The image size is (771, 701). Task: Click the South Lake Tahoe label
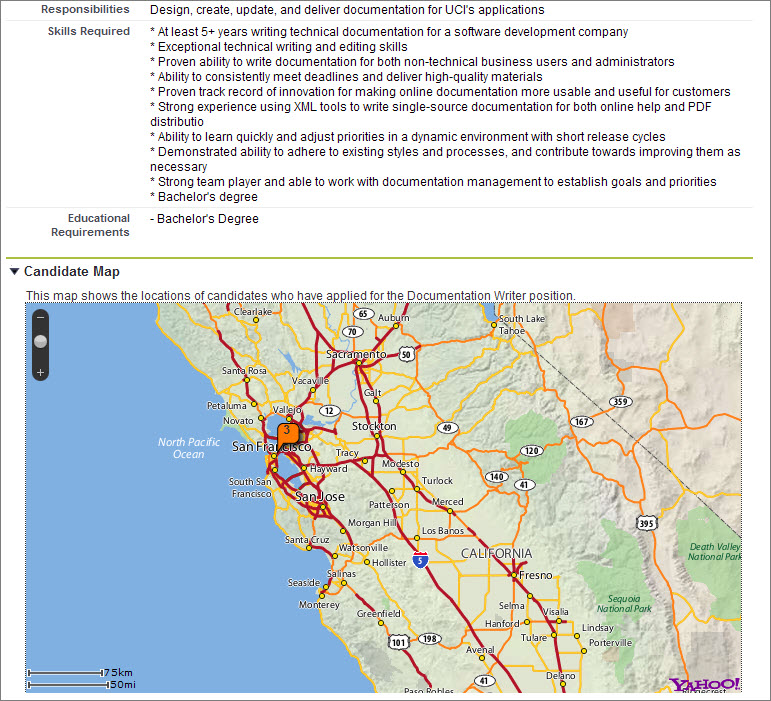coord(521,324)
